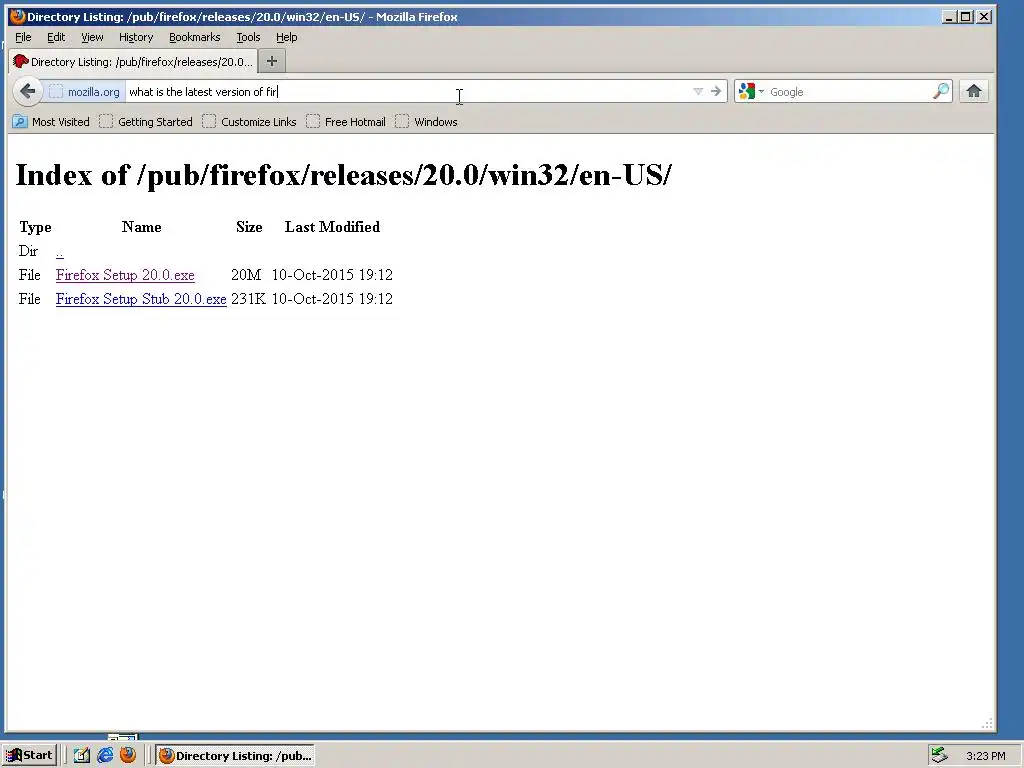Viewport: 1024px width, 768px height.
Task: Open the View menu
Action: click(x=92, y=37)
